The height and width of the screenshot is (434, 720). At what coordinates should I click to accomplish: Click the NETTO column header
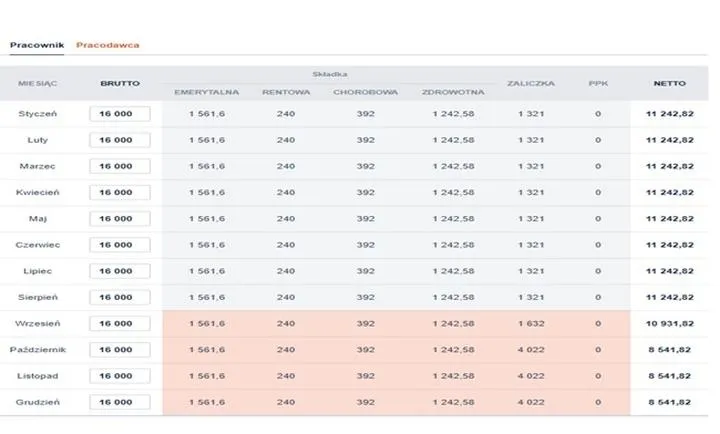tap(669, 83)
